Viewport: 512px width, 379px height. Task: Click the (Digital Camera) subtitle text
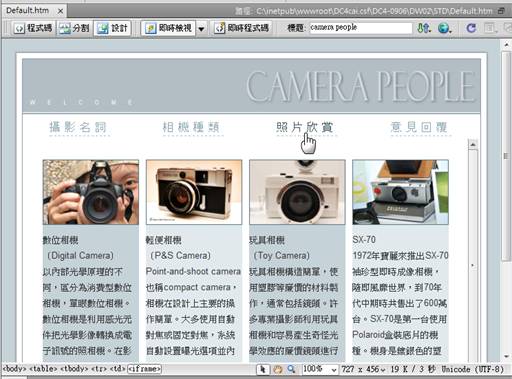pyautogui.click(x=80, y=256)
